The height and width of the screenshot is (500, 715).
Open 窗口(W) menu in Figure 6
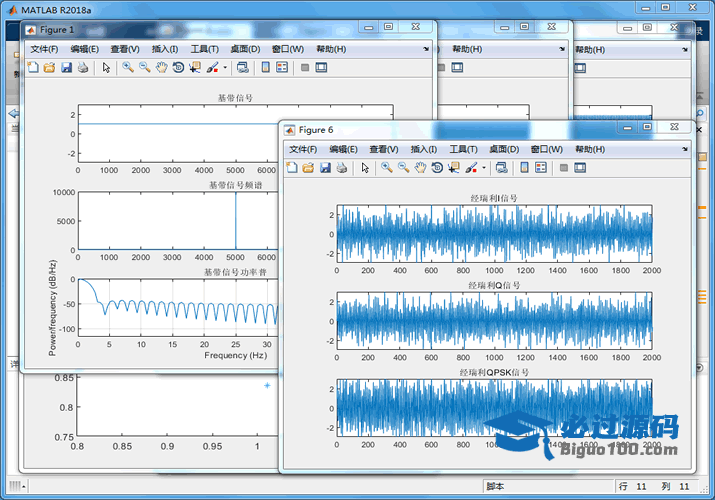coord(547,149)
